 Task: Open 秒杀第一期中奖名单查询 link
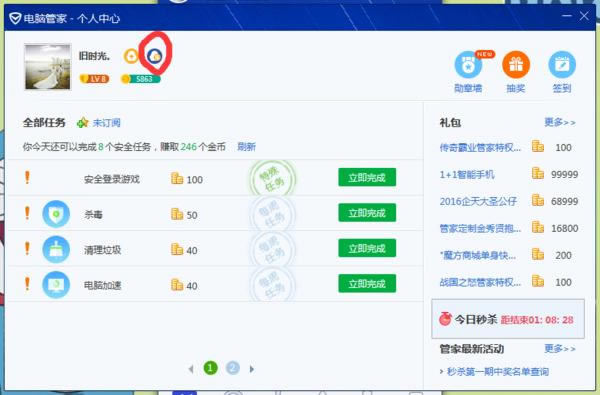coord(497,372)
